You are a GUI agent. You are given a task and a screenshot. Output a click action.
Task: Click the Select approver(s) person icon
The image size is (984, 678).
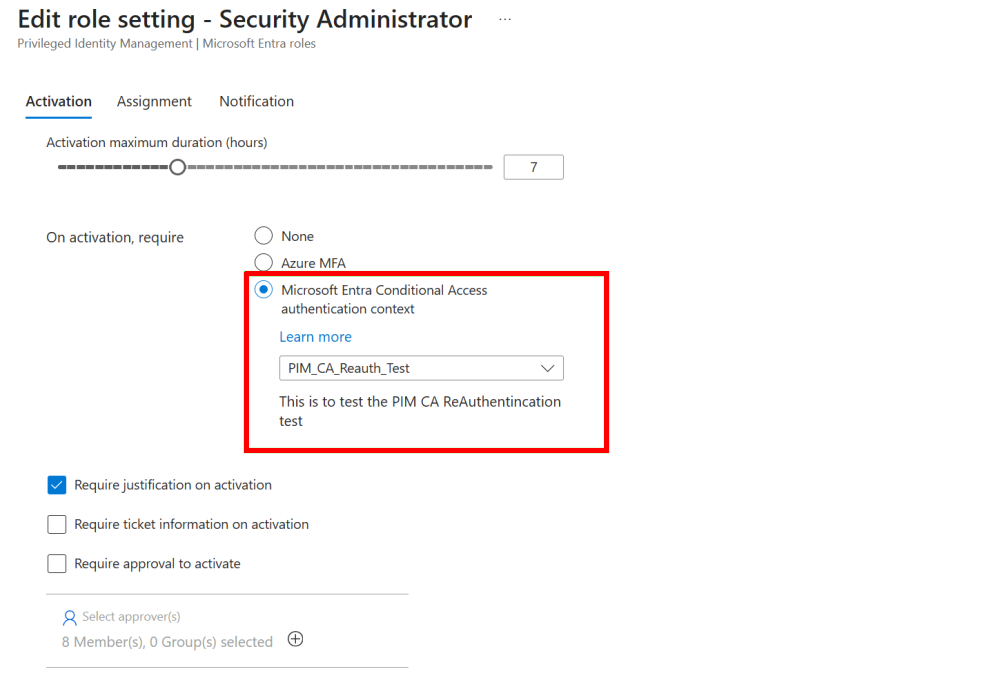[69, 617]
